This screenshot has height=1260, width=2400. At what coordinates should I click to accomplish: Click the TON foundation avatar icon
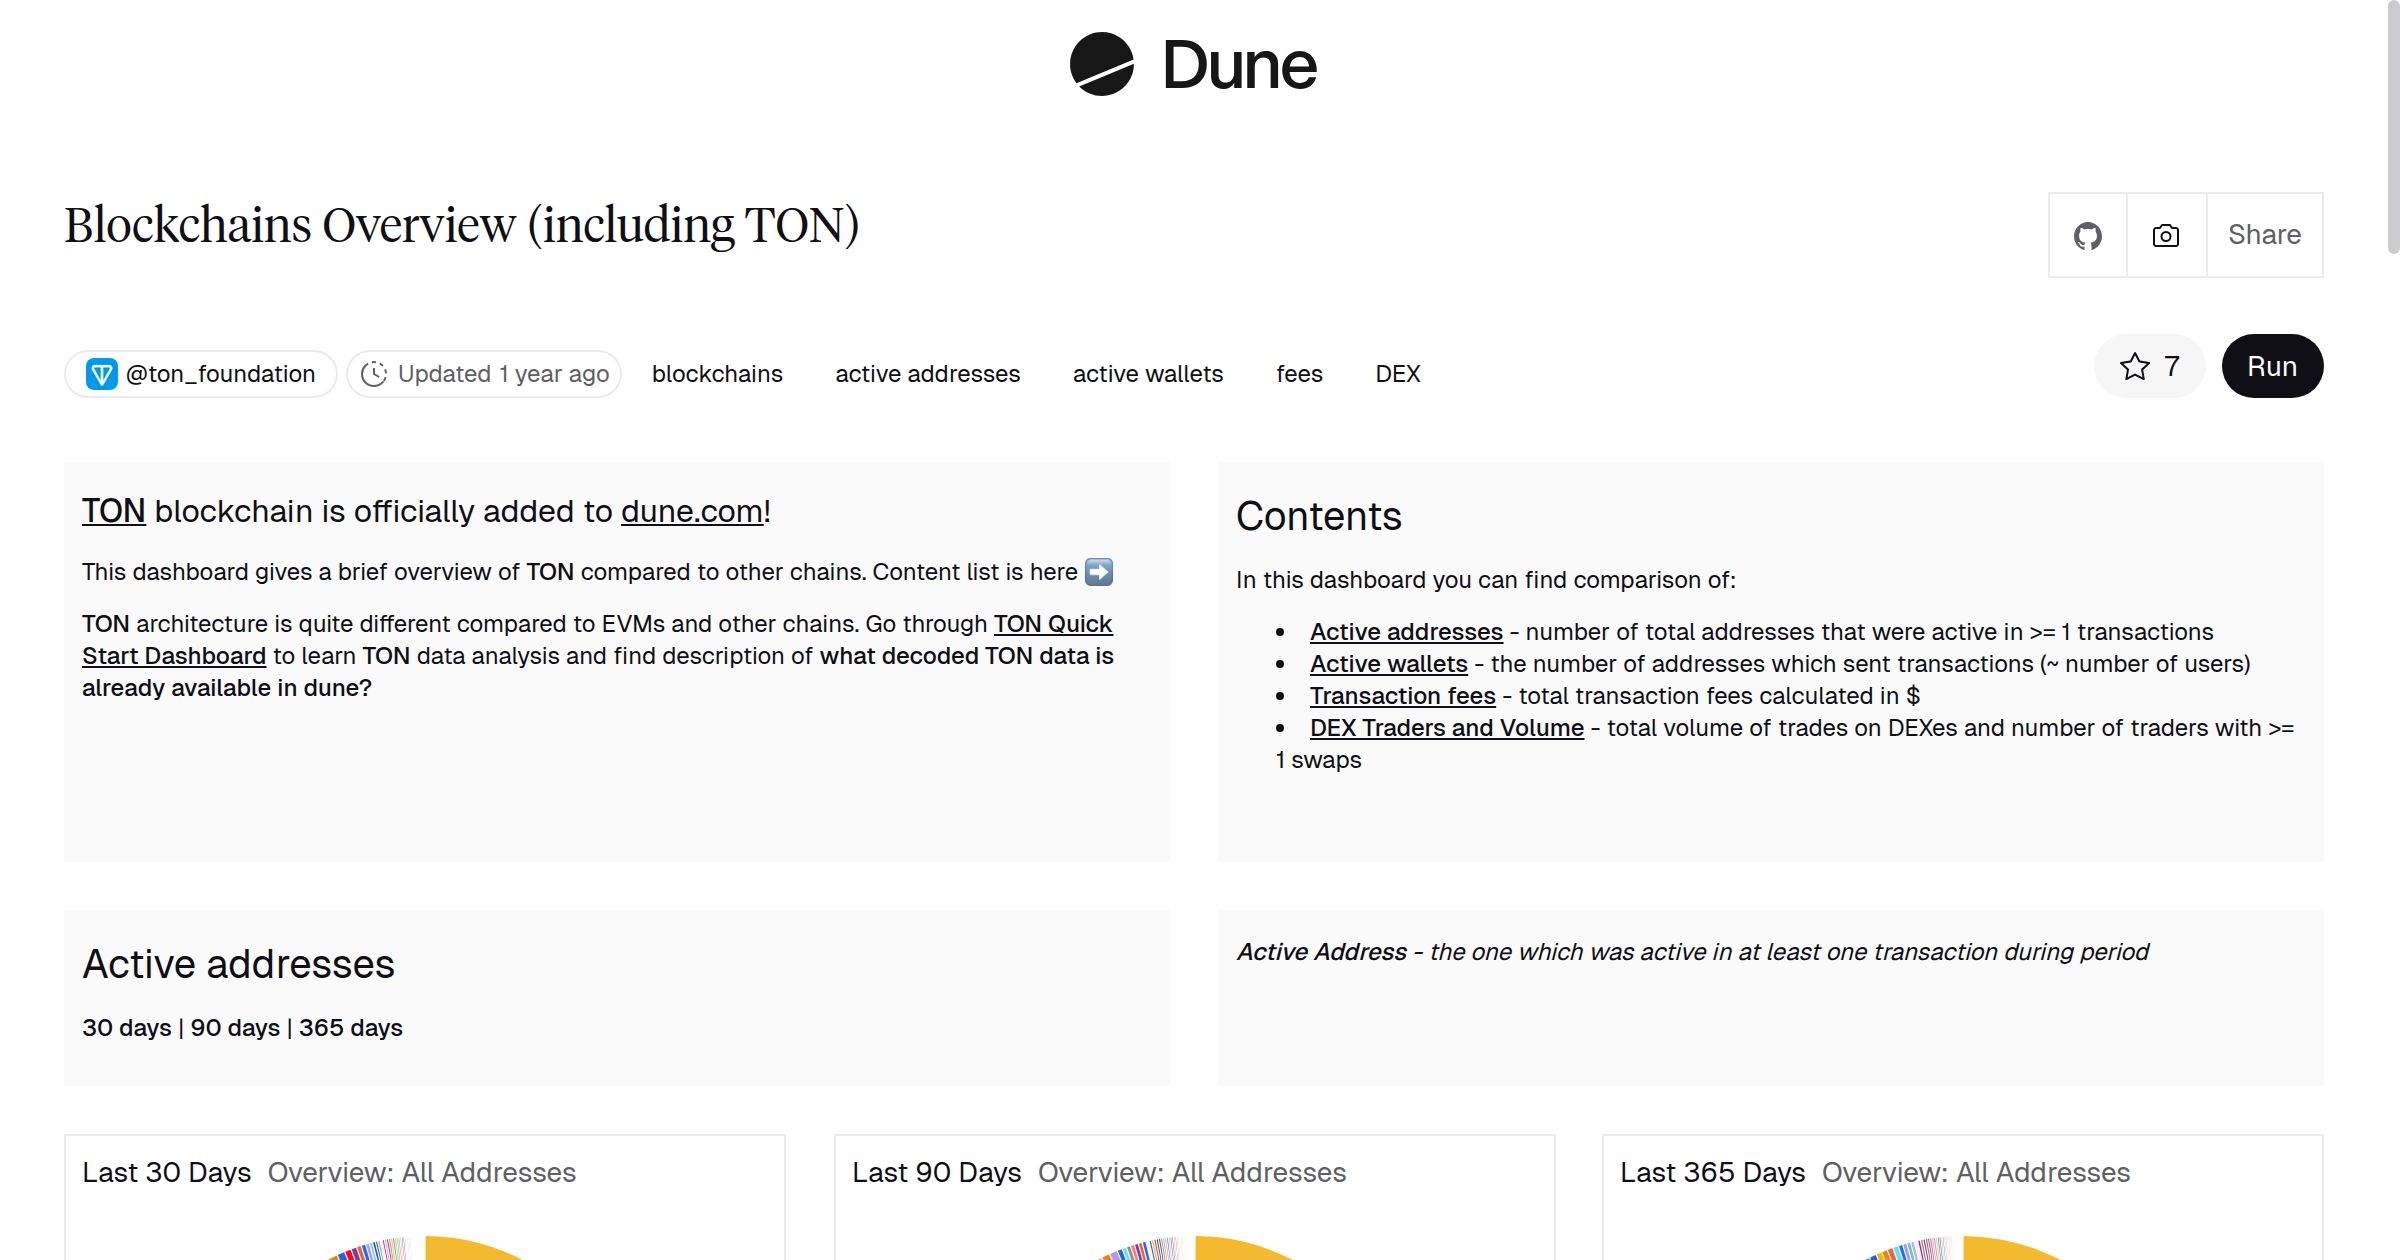click(103, 373)
